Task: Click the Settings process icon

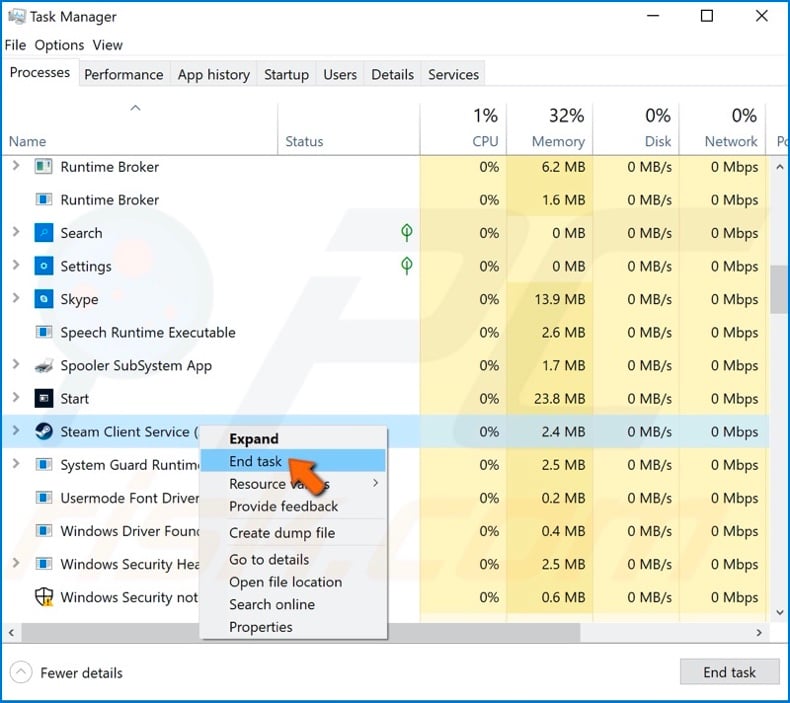Action: coord(44,266)
